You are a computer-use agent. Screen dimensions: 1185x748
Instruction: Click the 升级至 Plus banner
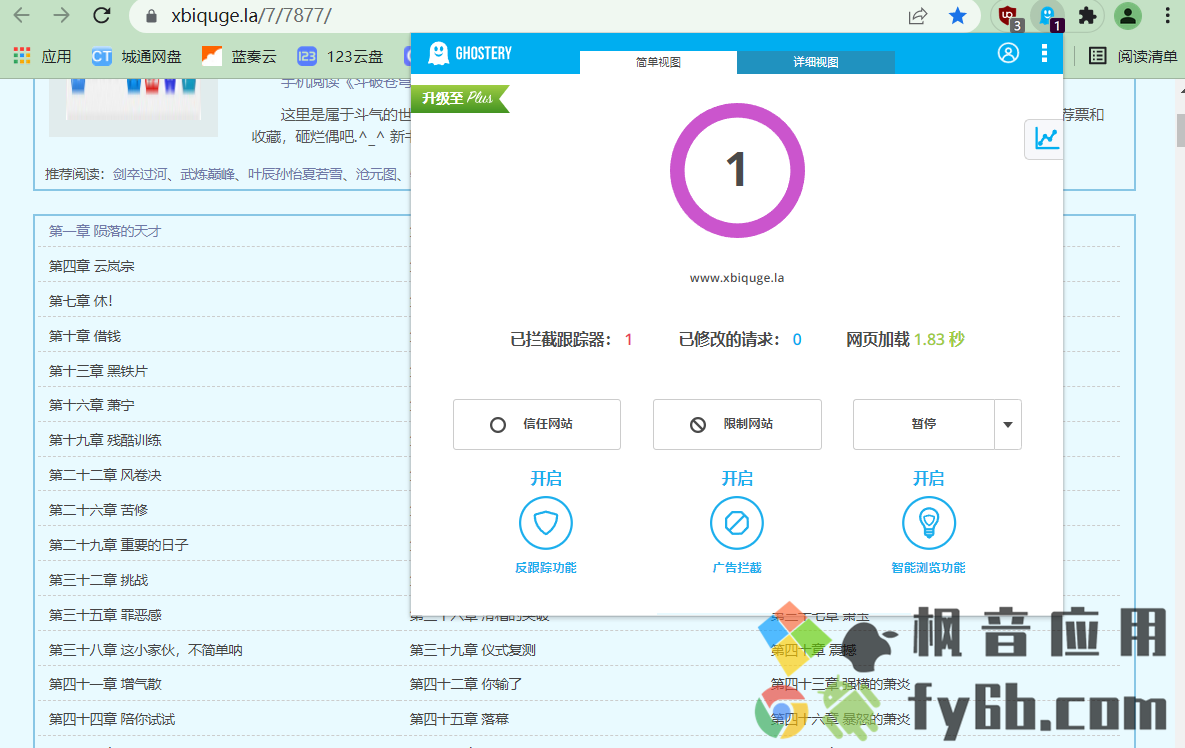click(459, 98)
